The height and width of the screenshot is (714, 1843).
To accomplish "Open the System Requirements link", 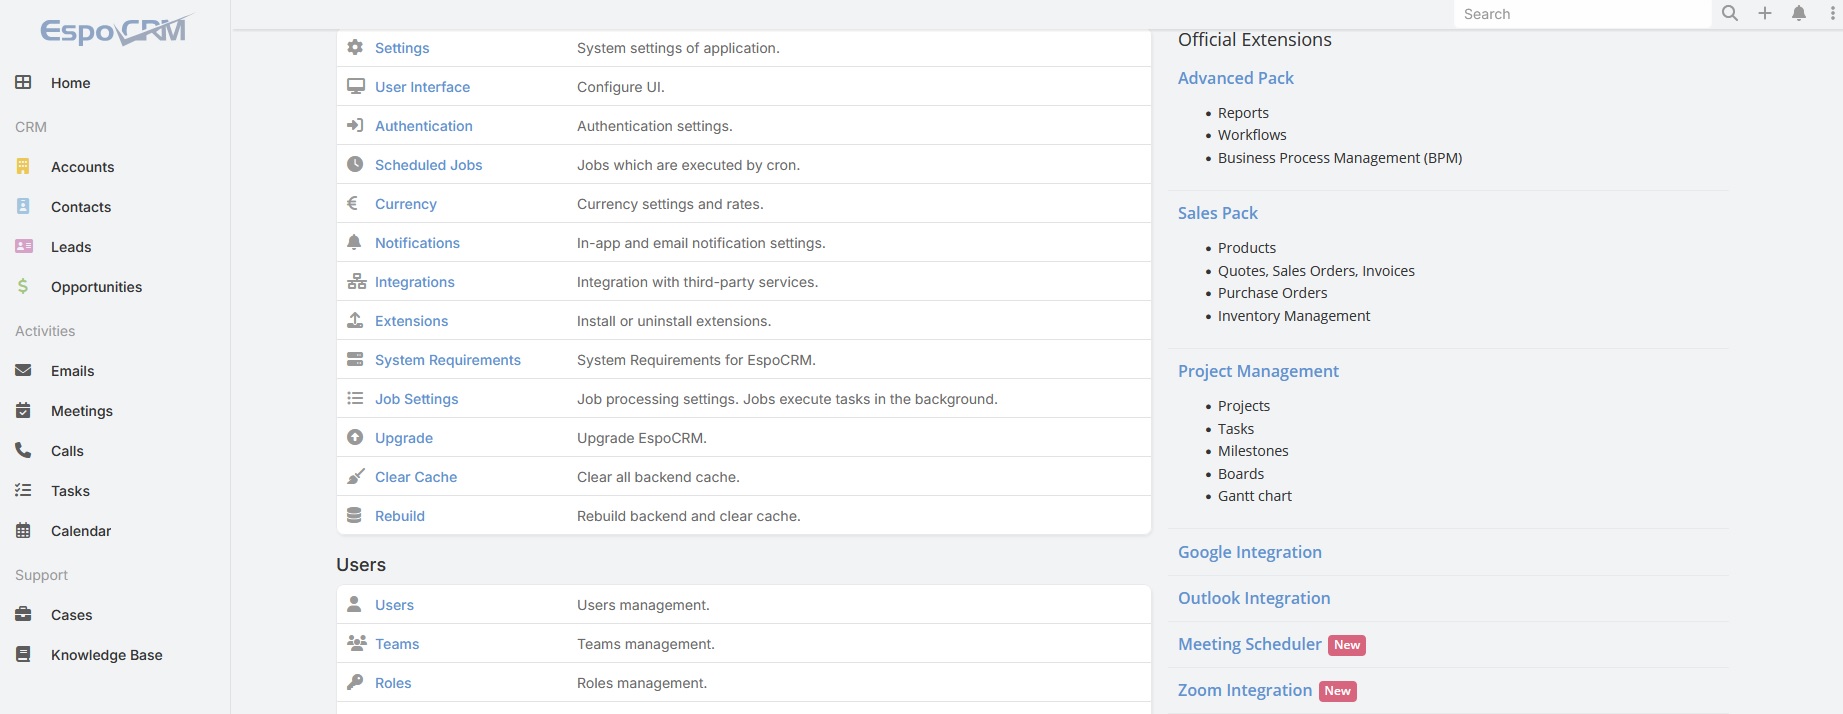I will (448, 360).
